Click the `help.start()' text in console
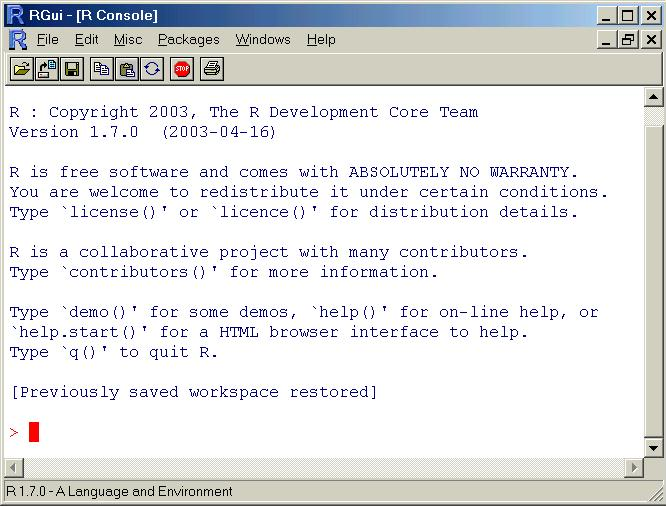This screenshot has height=506, width=666. click(79, 332)
